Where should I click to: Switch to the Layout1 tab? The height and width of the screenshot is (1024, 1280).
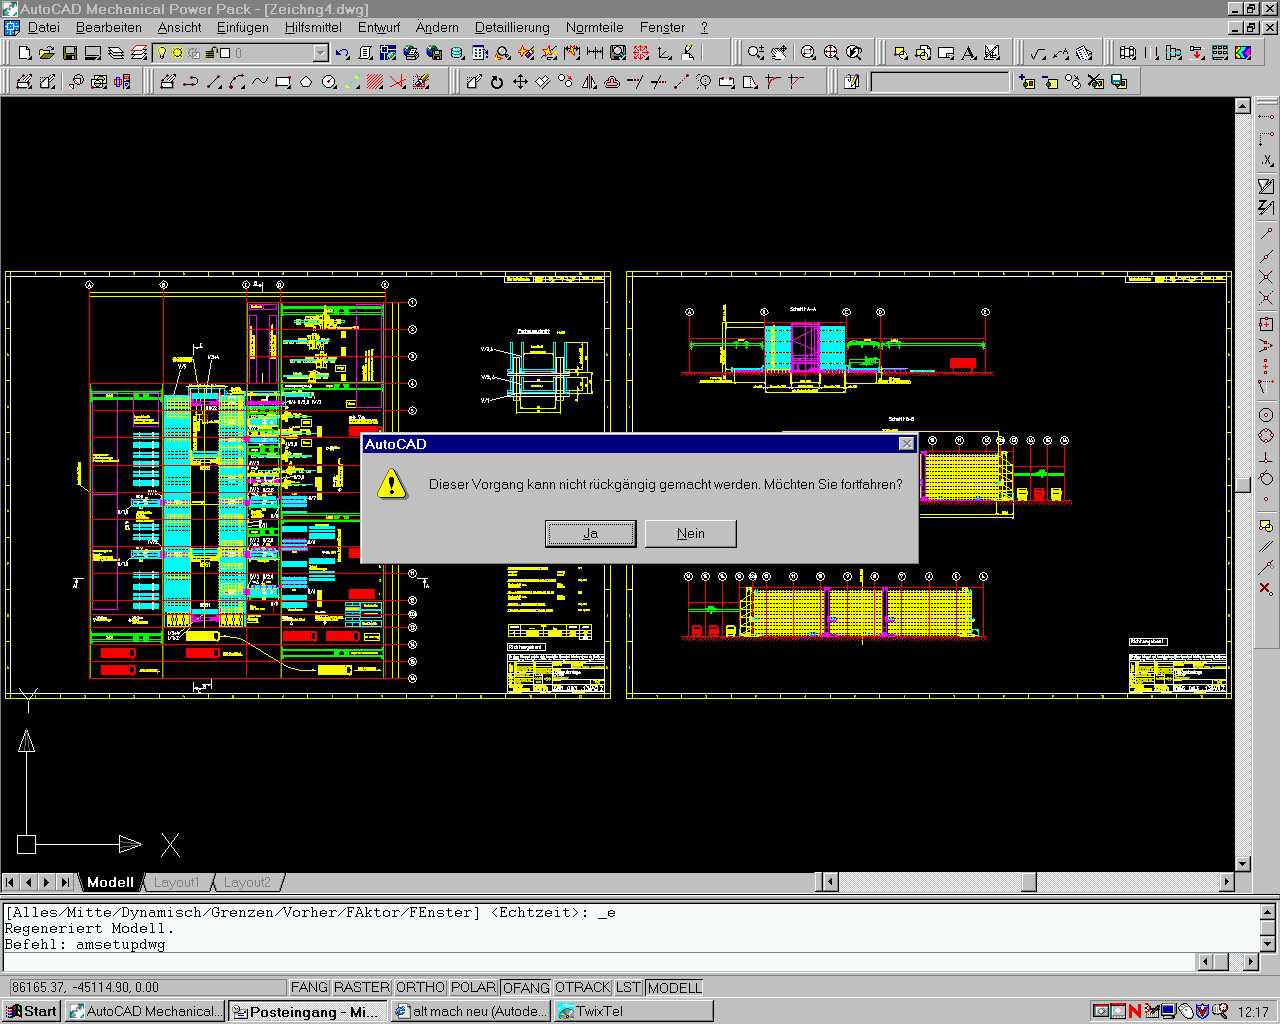pyautogui.click(x=177, y=882)
